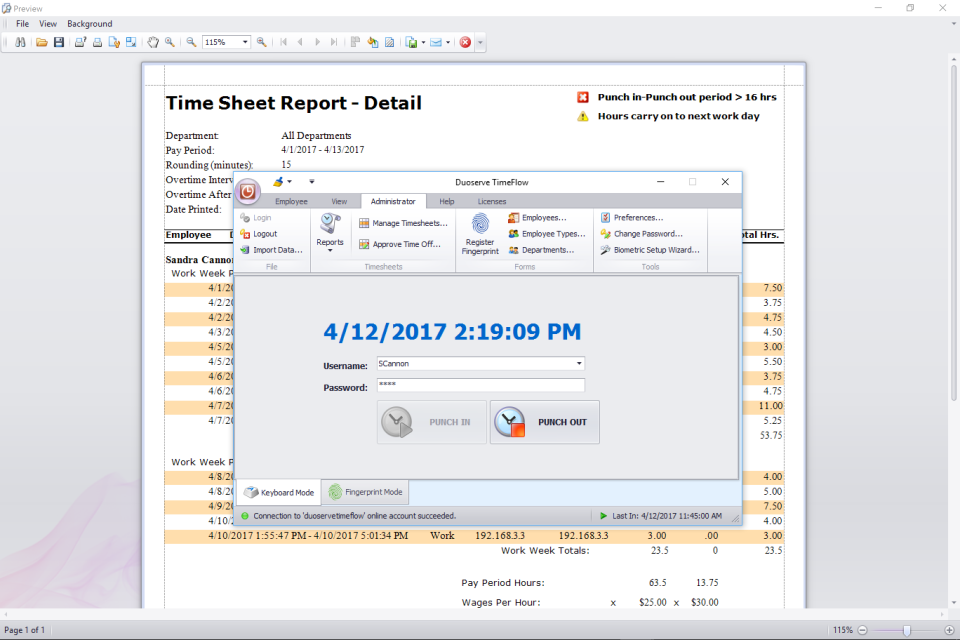Open Employee Types form

547,234
